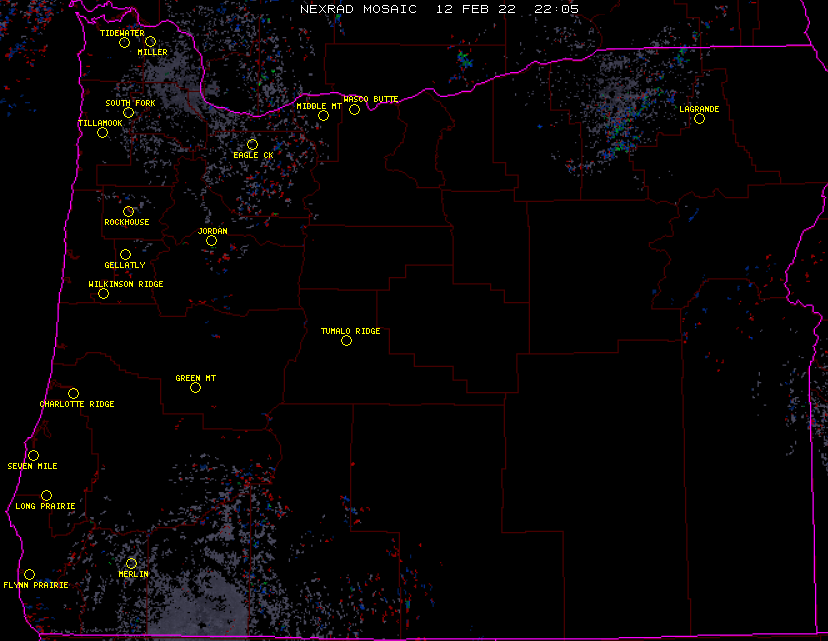Viewport: 828px width, 641px height.
Task: Select the Middle Mt station circle
Action: click(323, 115)
